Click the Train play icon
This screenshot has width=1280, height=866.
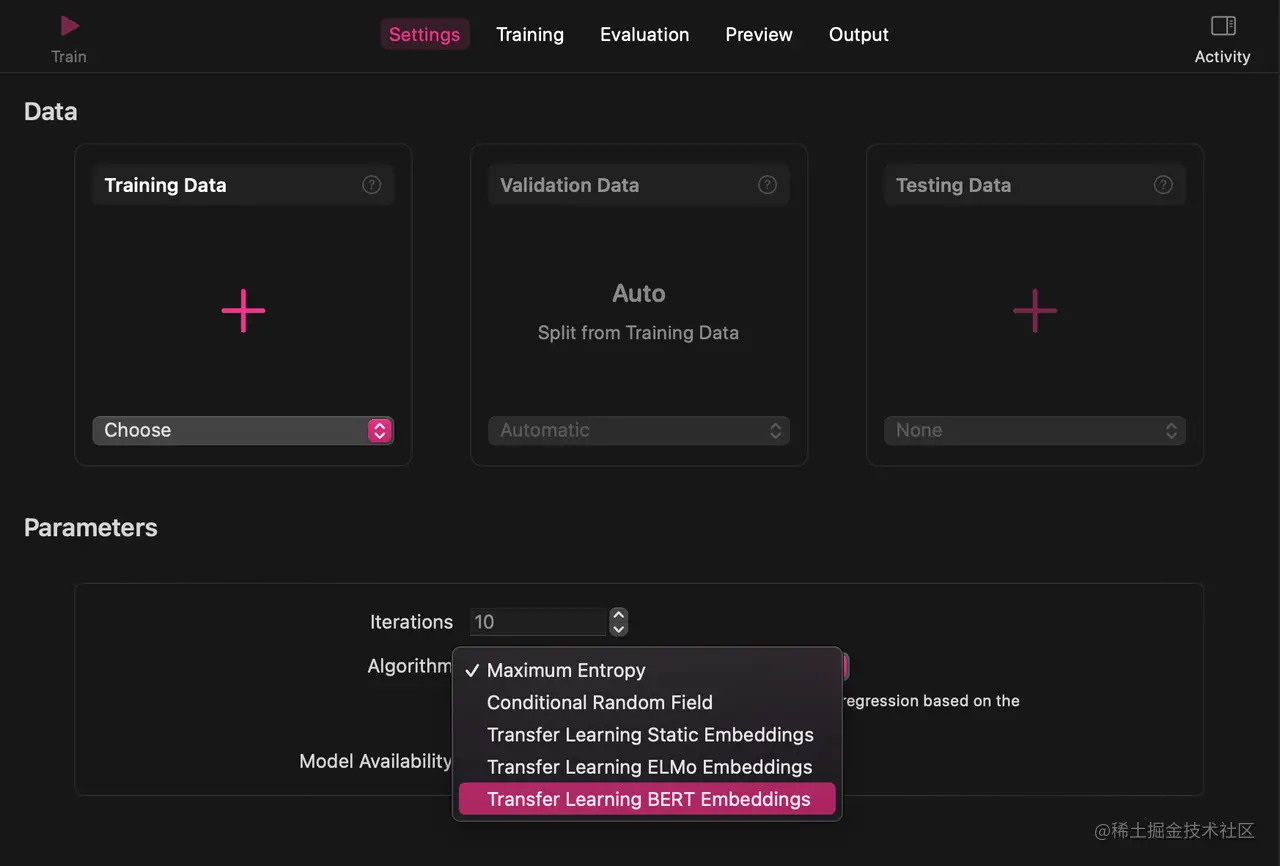click(x=69, y=26)
